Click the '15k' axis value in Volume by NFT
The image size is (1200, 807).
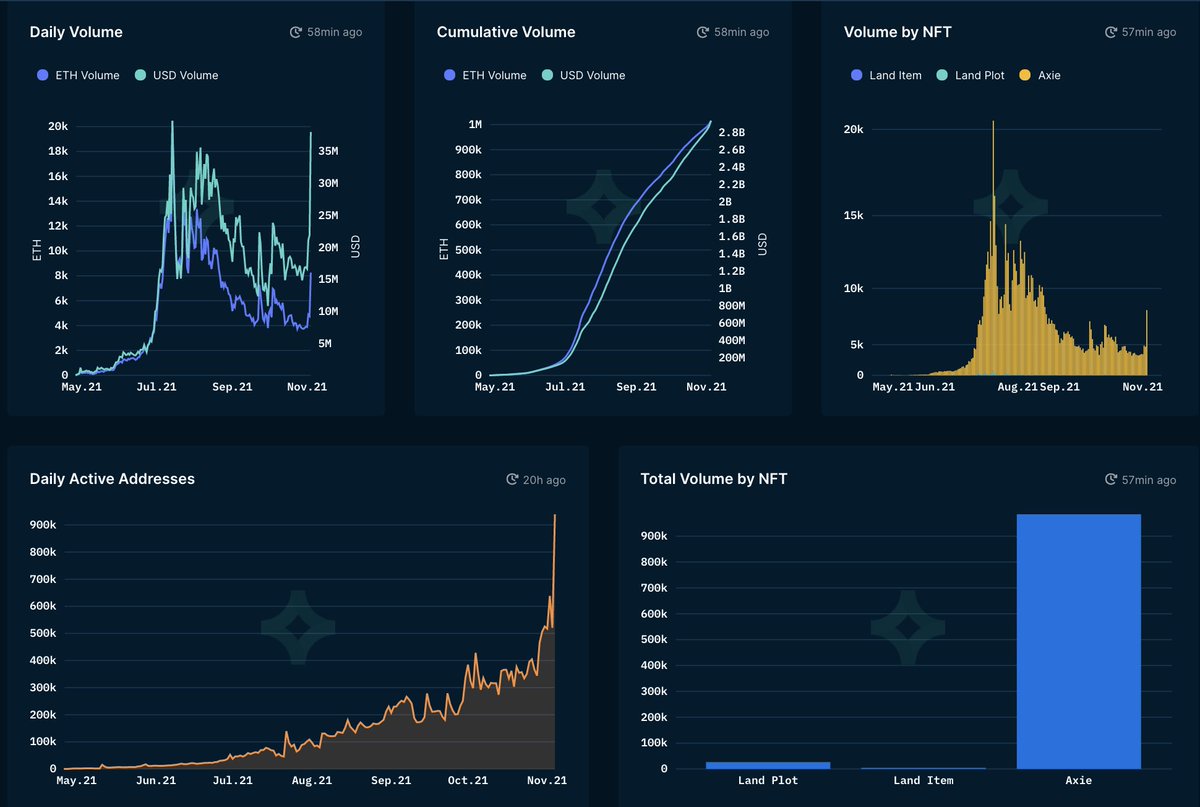[853, 215]
